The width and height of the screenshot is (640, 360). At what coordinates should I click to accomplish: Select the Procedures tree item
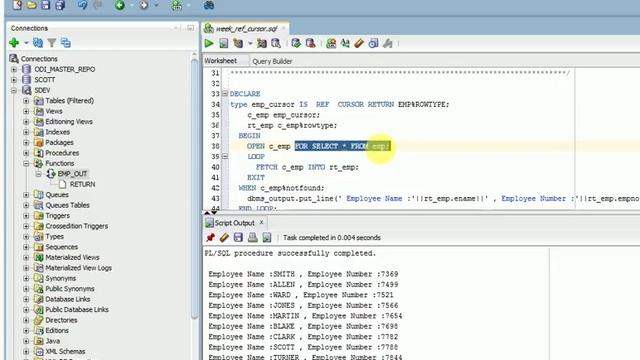tap(62, 153)
